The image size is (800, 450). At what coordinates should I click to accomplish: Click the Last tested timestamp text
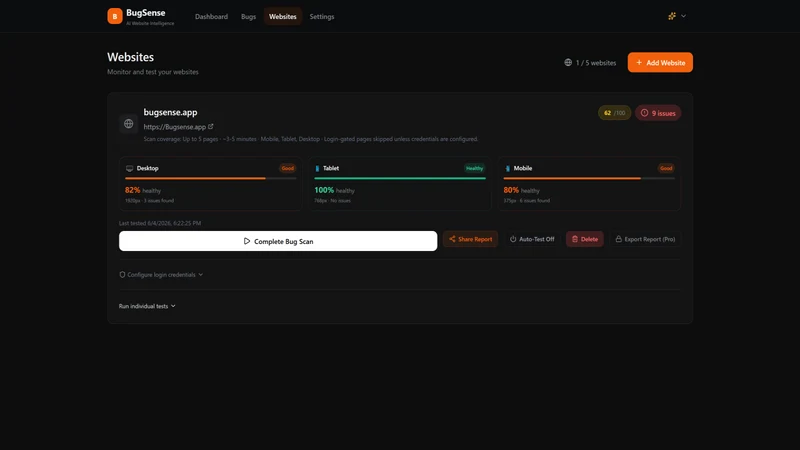160,223
